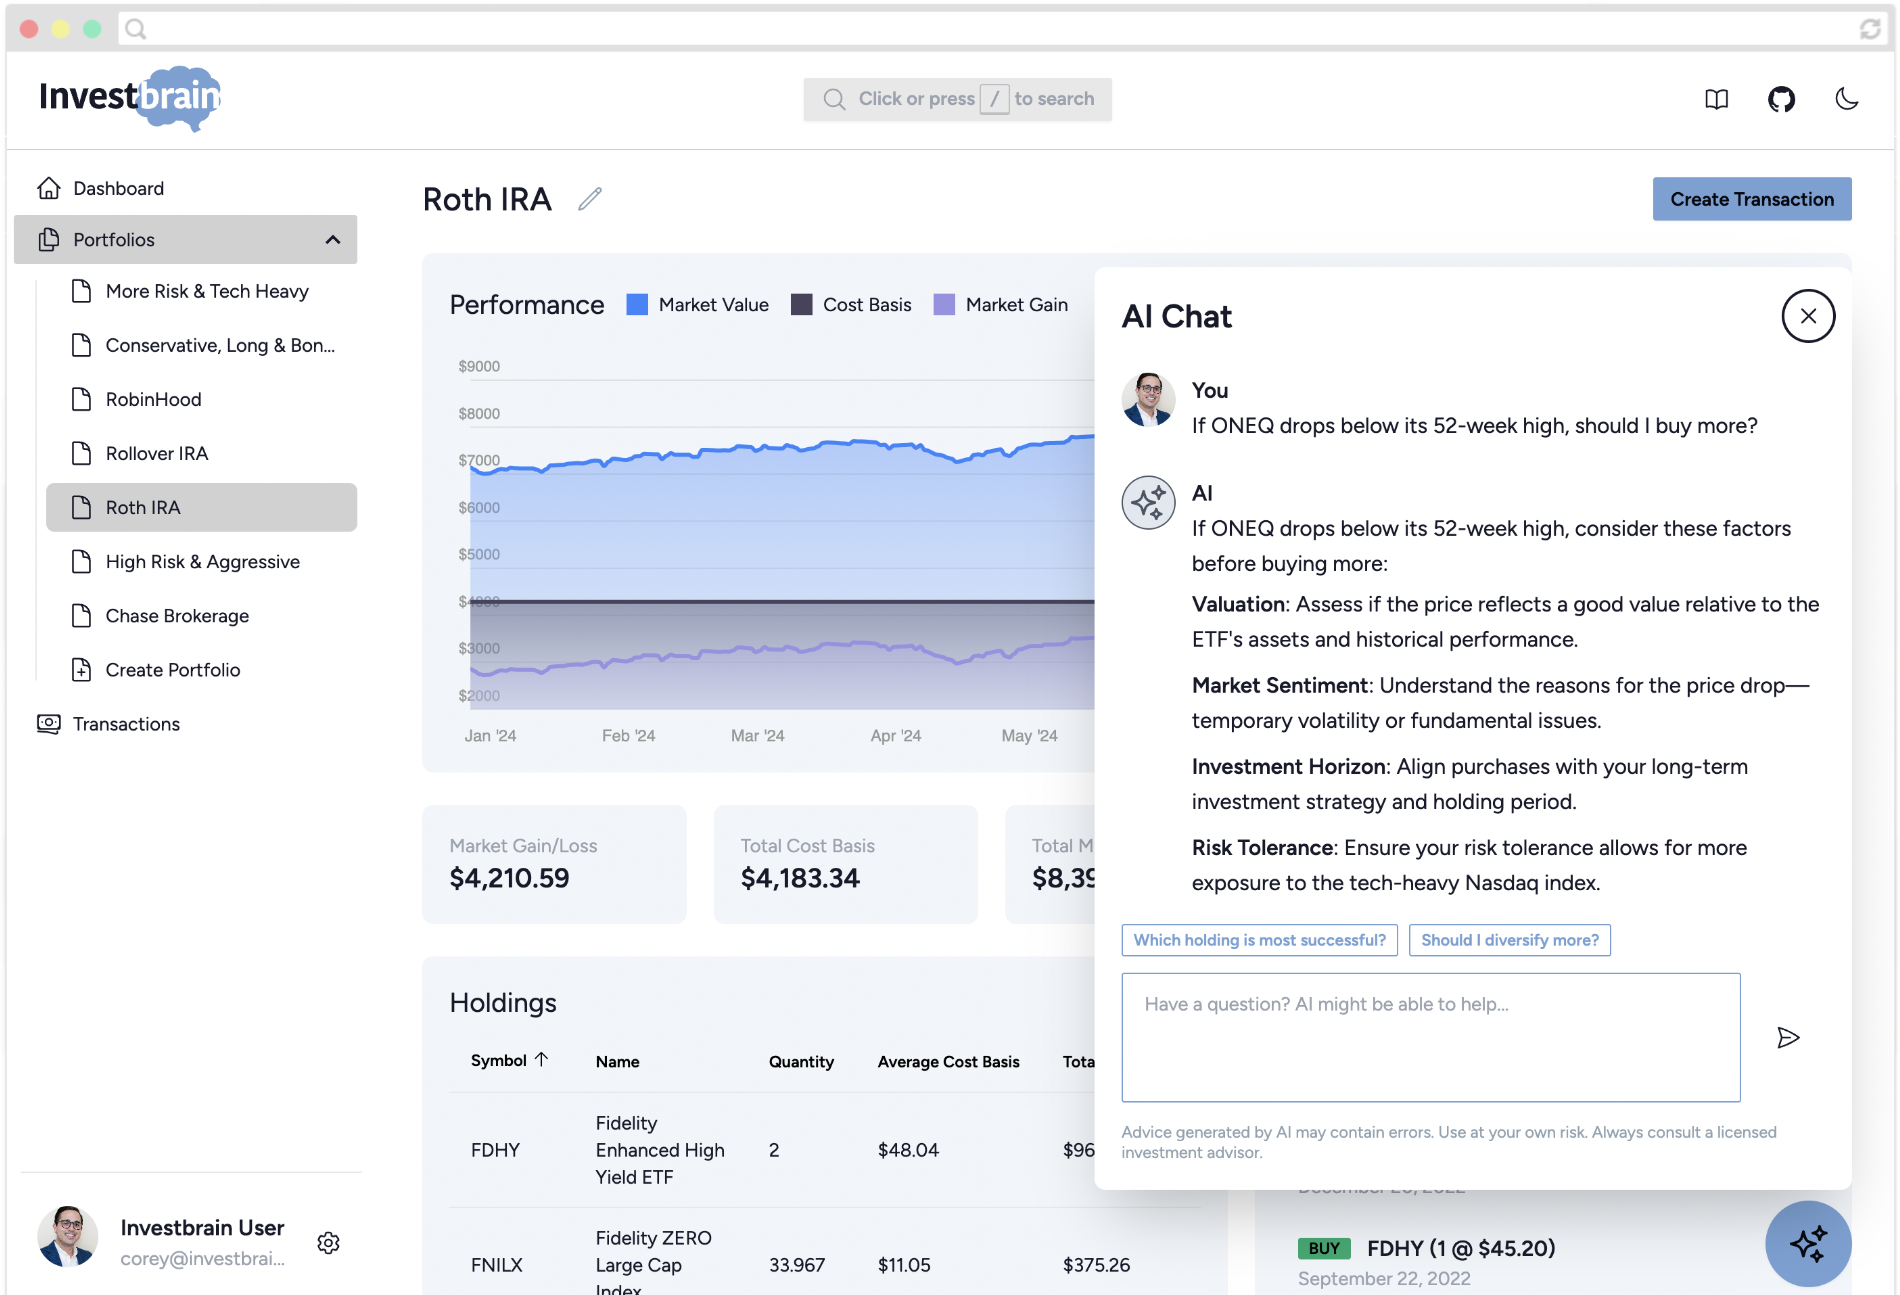The width and height of the screenshot is (1900, 1295).
Task: Open the documentation book icon
Action: pyautogui.click(x=1716, y=99)
